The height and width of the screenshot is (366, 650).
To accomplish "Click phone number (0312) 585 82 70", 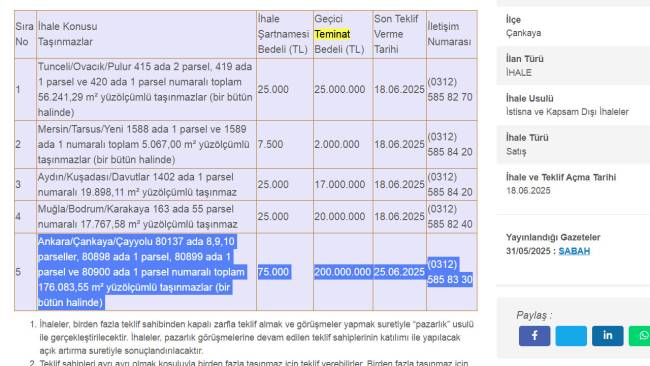I will pos(450,90).
